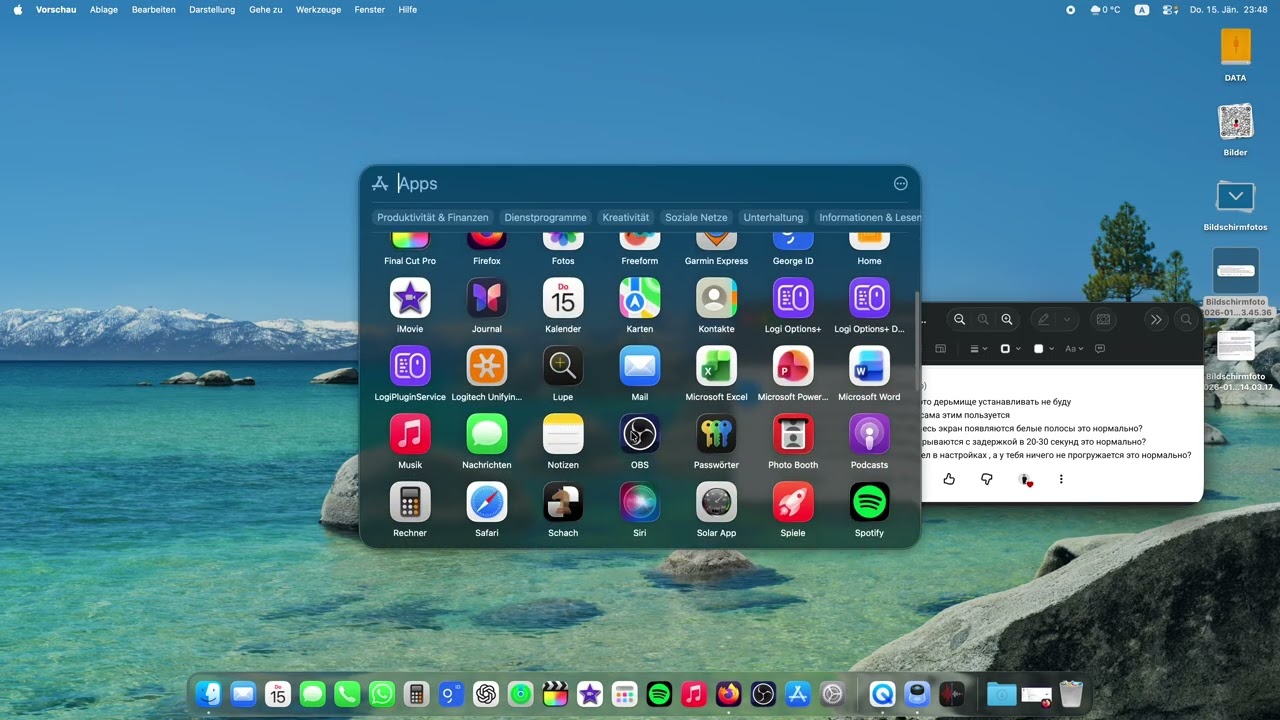
Task: Open the fill color dropdown arrow
Action: (1051, 349)
